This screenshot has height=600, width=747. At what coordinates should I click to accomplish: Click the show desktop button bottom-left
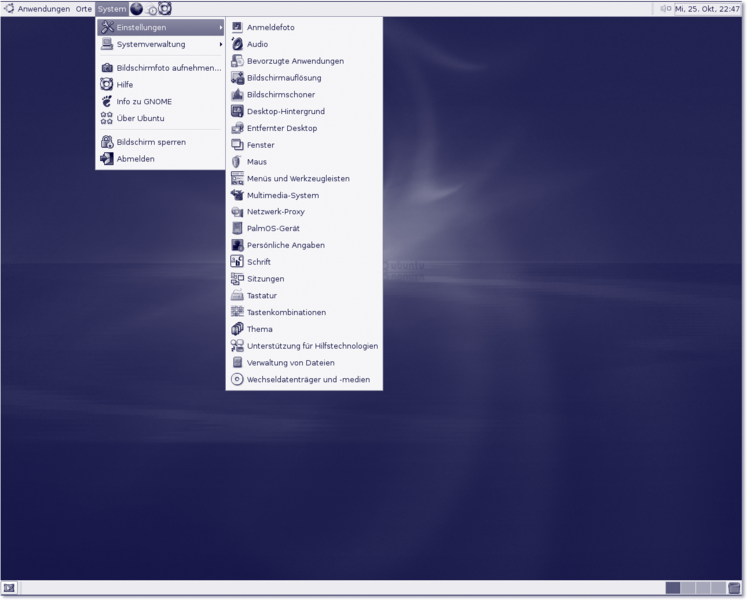pyautogui.click(x=9, y=588)
